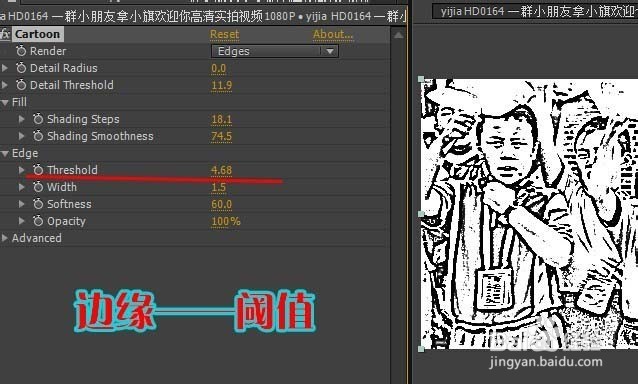Toggle stopwatch for Detail Radius
Image resolution: width=638 pixels, height=384 pixels.
coord(21,68)
